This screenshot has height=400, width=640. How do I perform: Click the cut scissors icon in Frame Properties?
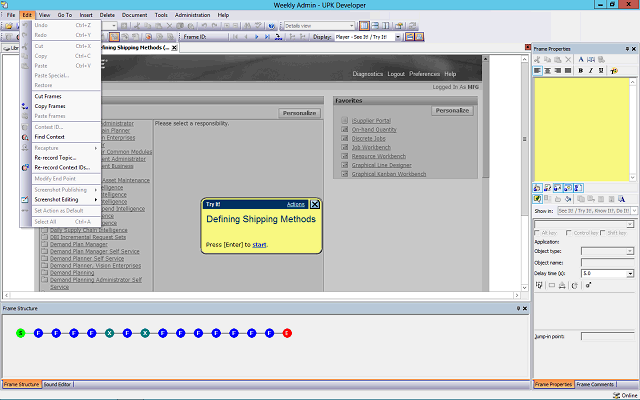(537, 60)
